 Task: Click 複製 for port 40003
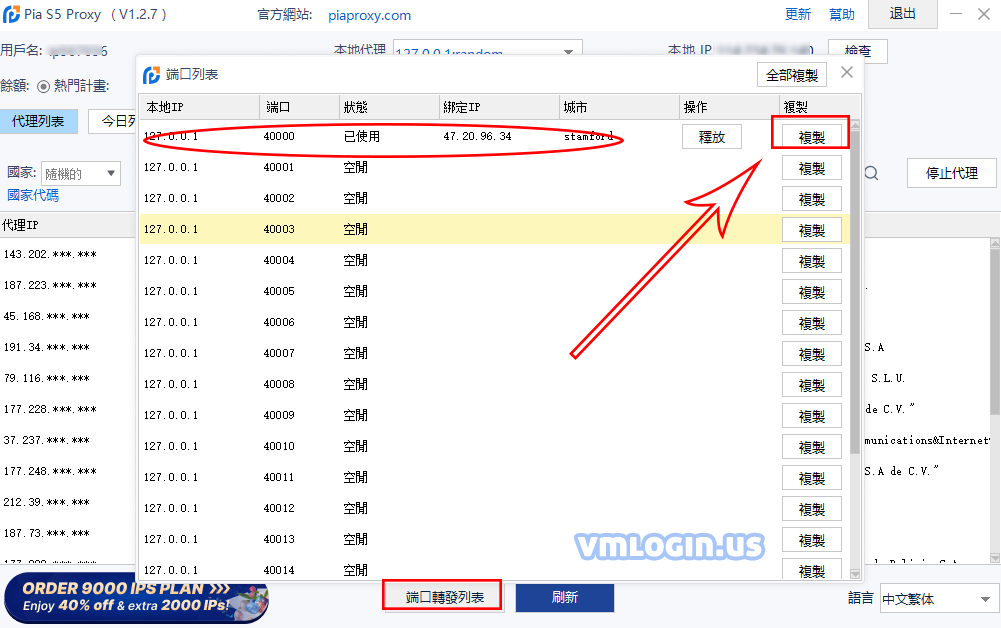tap(811, 230)
